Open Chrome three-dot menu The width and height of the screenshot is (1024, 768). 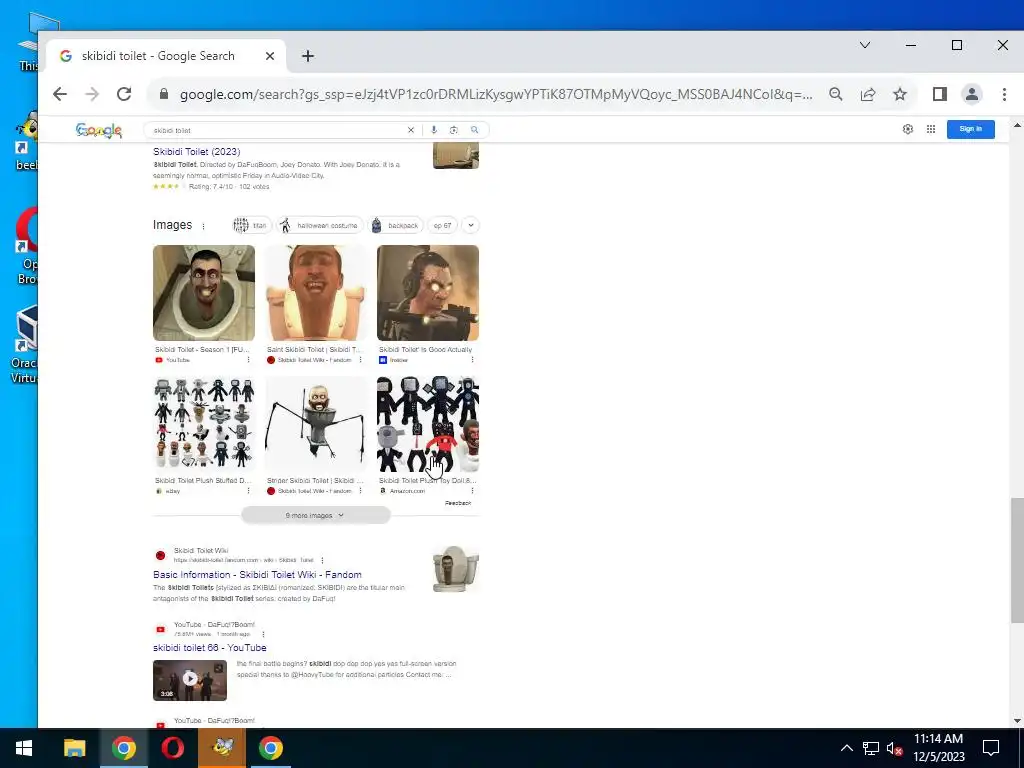[x=1004, y=94]
